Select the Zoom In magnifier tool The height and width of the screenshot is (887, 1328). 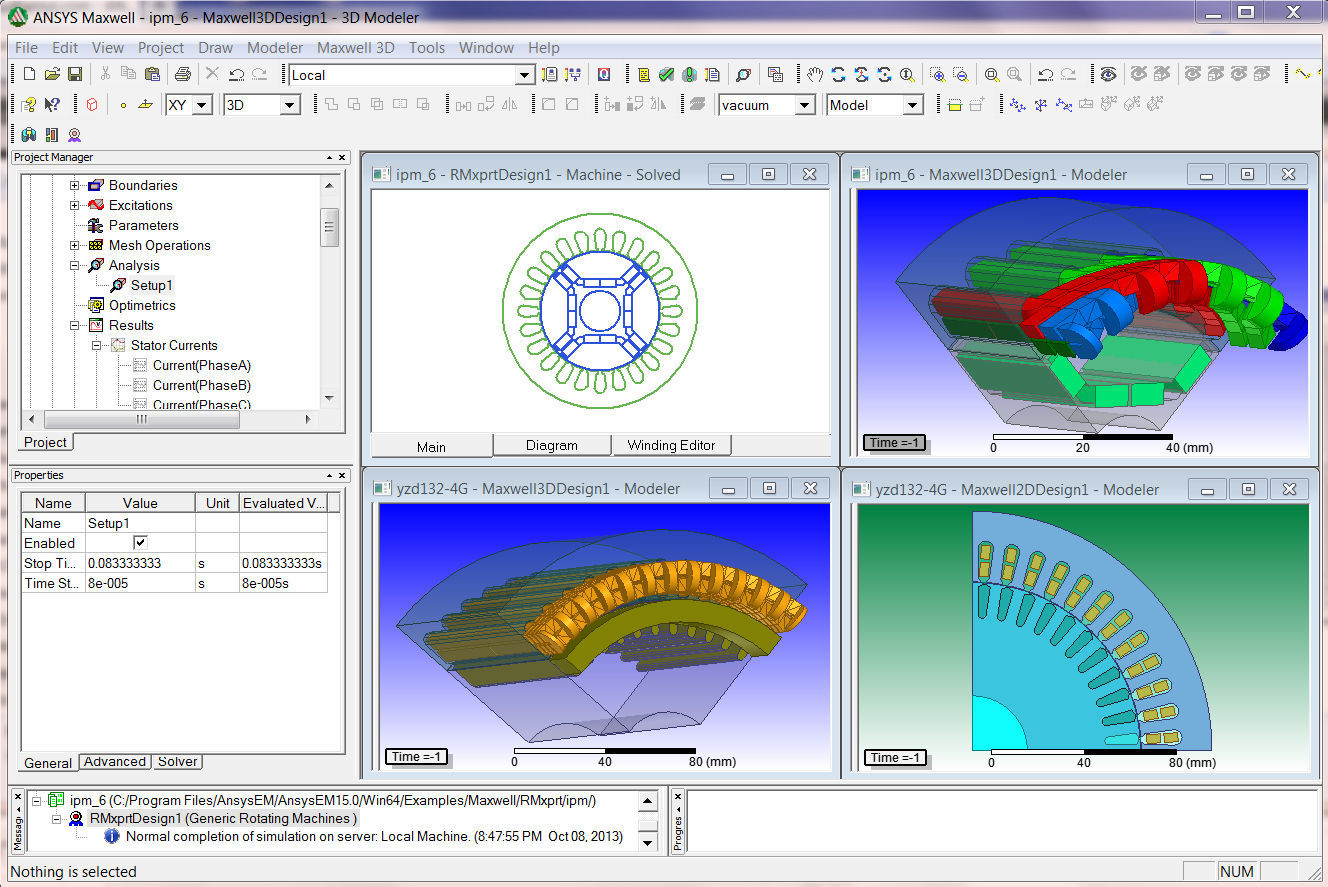coord(940,73)
